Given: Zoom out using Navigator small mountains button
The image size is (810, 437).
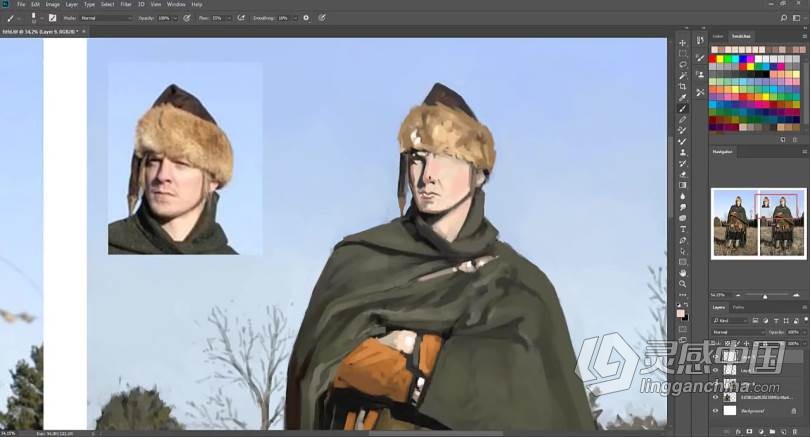Looking at the screenshot, I should tap(738, 295).
